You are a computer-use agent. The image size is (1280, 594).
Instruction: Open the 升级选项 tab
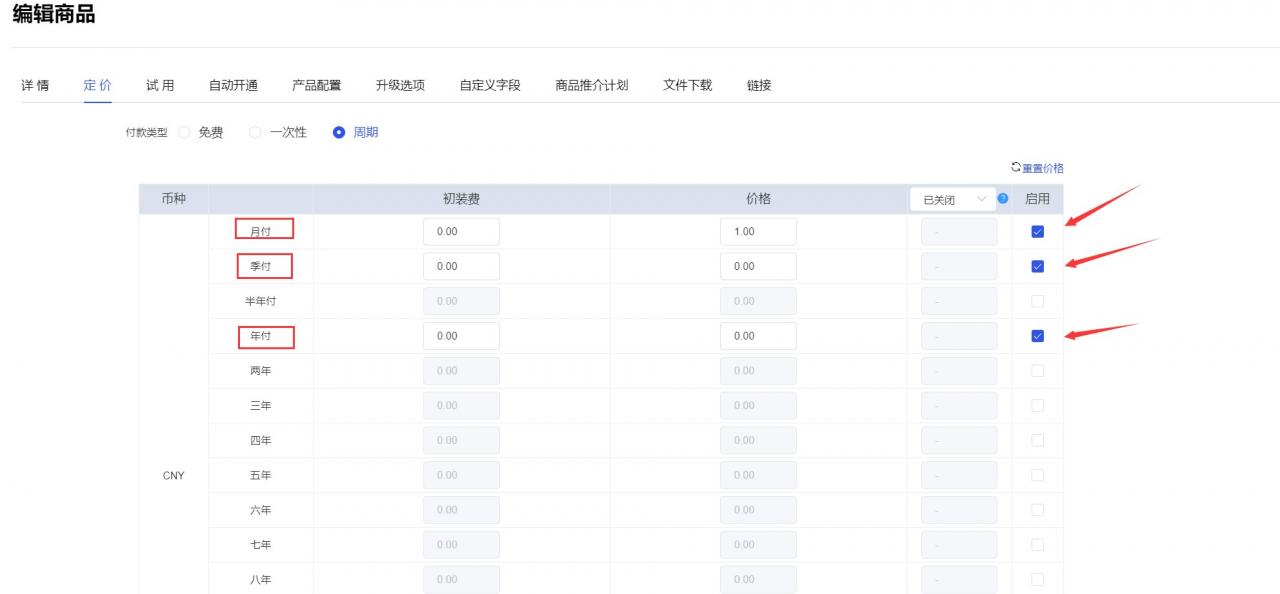click(x=400, y=85)
